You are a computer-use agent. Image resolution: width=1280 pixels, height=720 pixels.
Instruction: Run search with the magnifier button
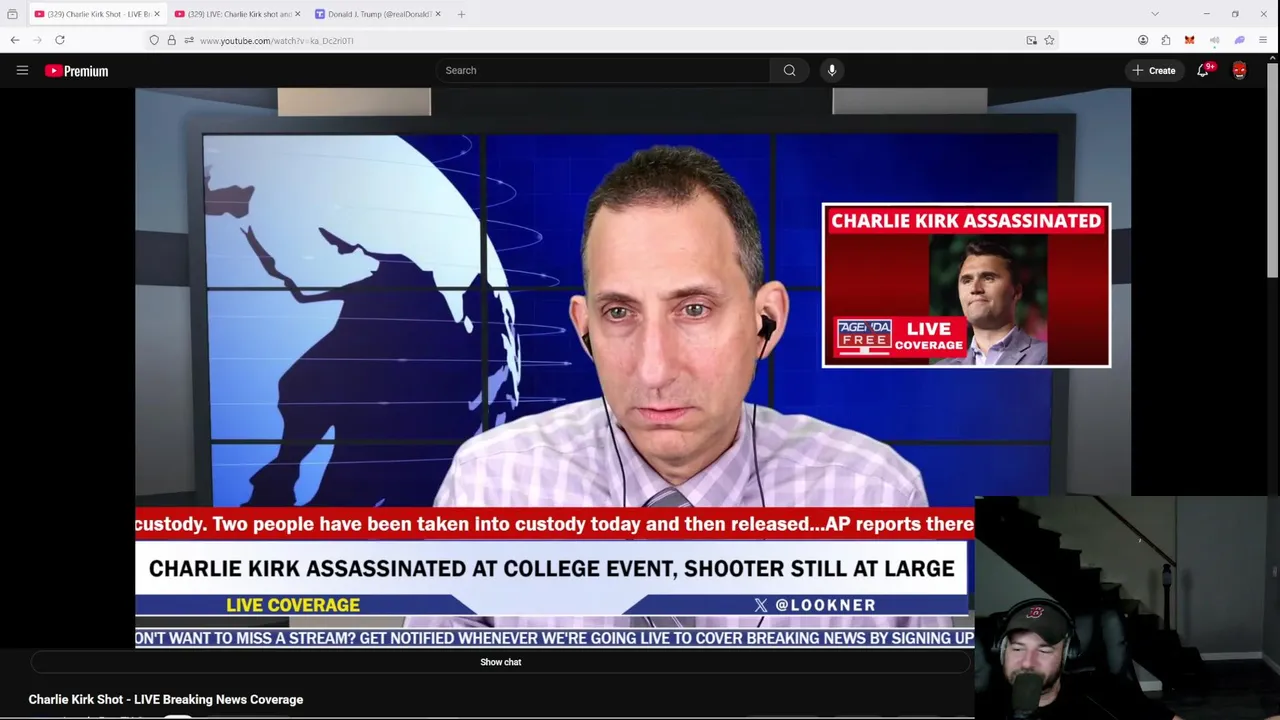pos(790,70)
